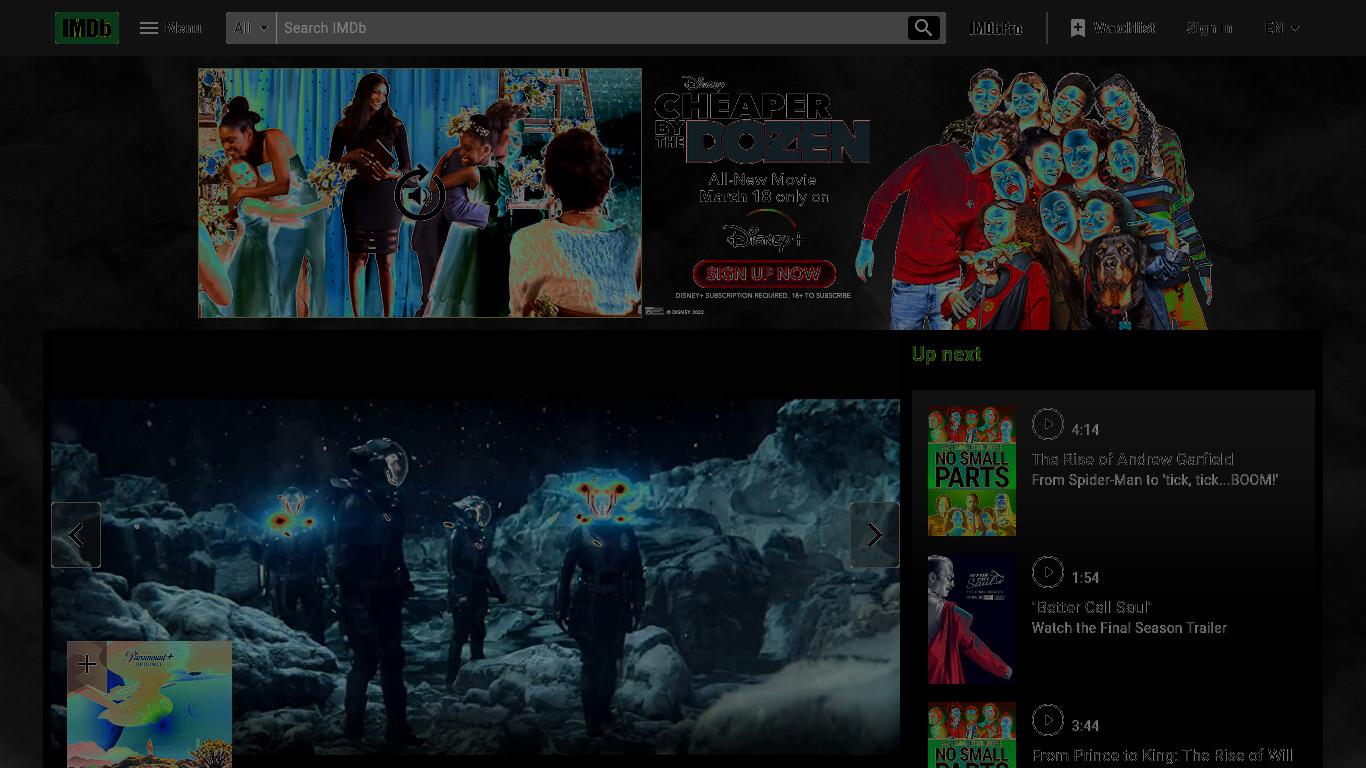Viewport: 1366px width, 768px height.
Task: Click Sign In
Action: tap(1209, 28)
